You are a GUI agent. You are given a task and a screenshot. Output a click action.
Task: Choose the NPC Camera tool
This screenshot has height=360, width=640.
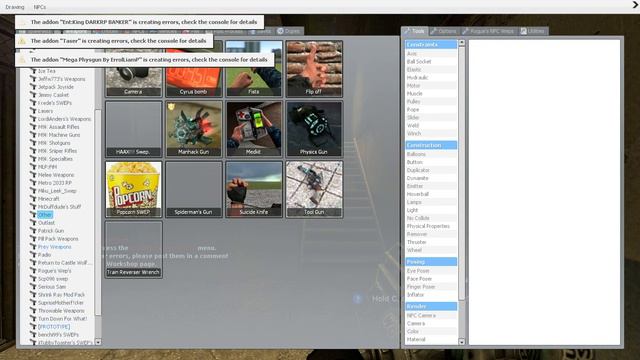click(421, 315)
